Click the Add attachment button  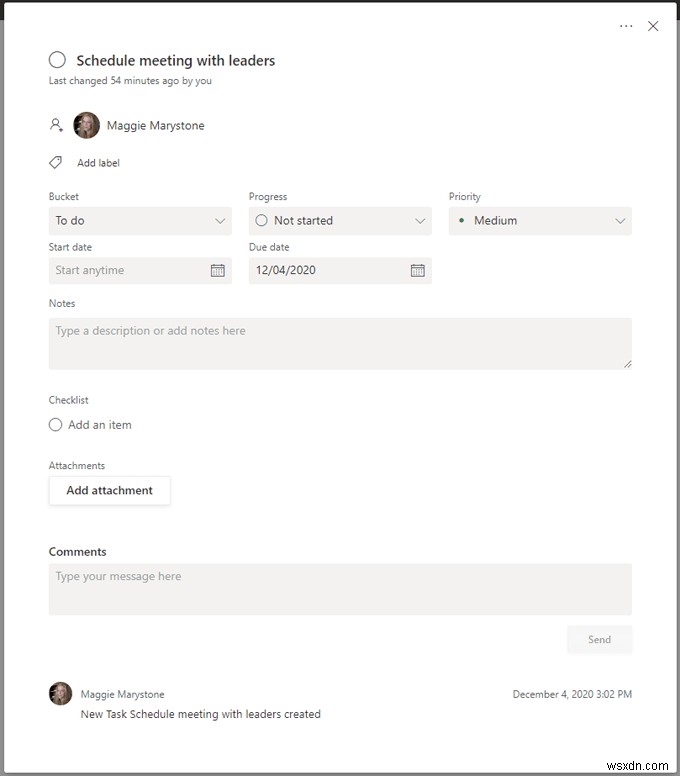[x=109, y=490]
